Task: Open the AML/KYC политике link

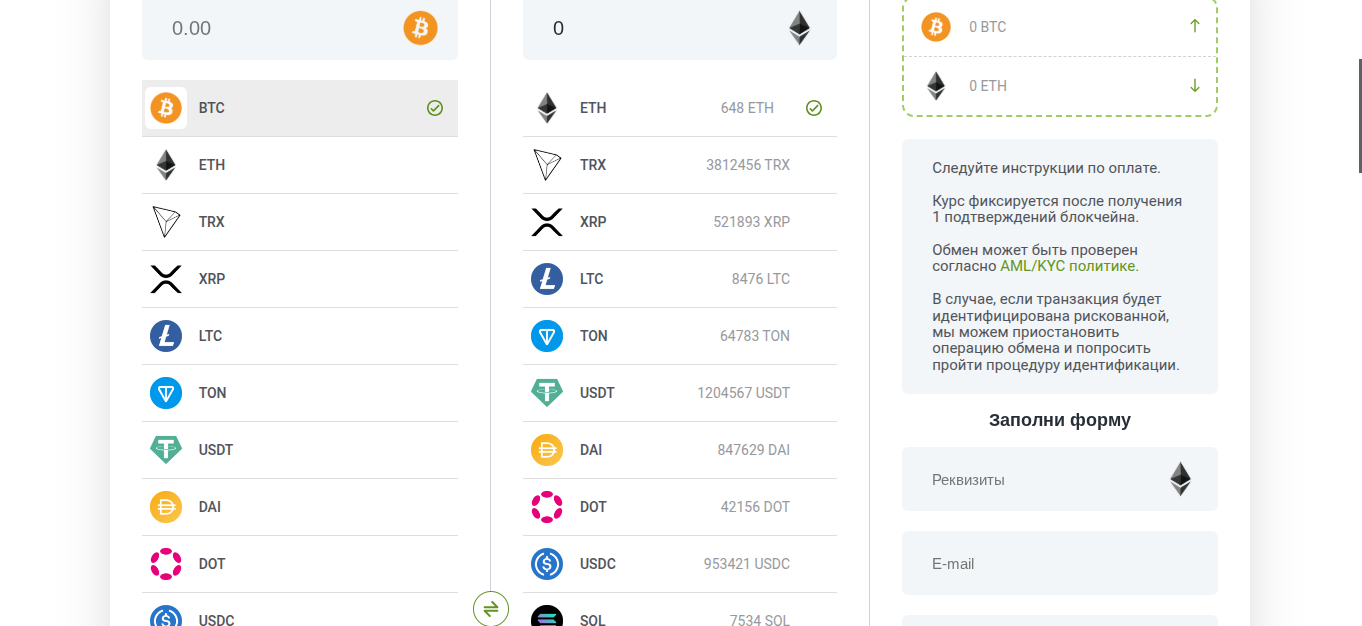Action: (x=1069, y=266)
